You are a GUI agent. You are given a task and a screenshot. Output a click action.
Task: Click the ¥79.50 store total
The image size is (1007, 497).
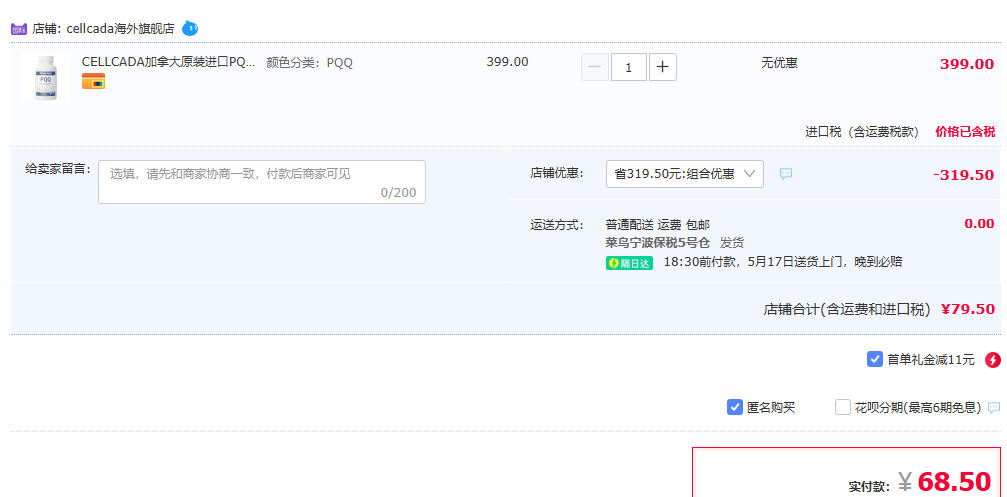(968, 309)
